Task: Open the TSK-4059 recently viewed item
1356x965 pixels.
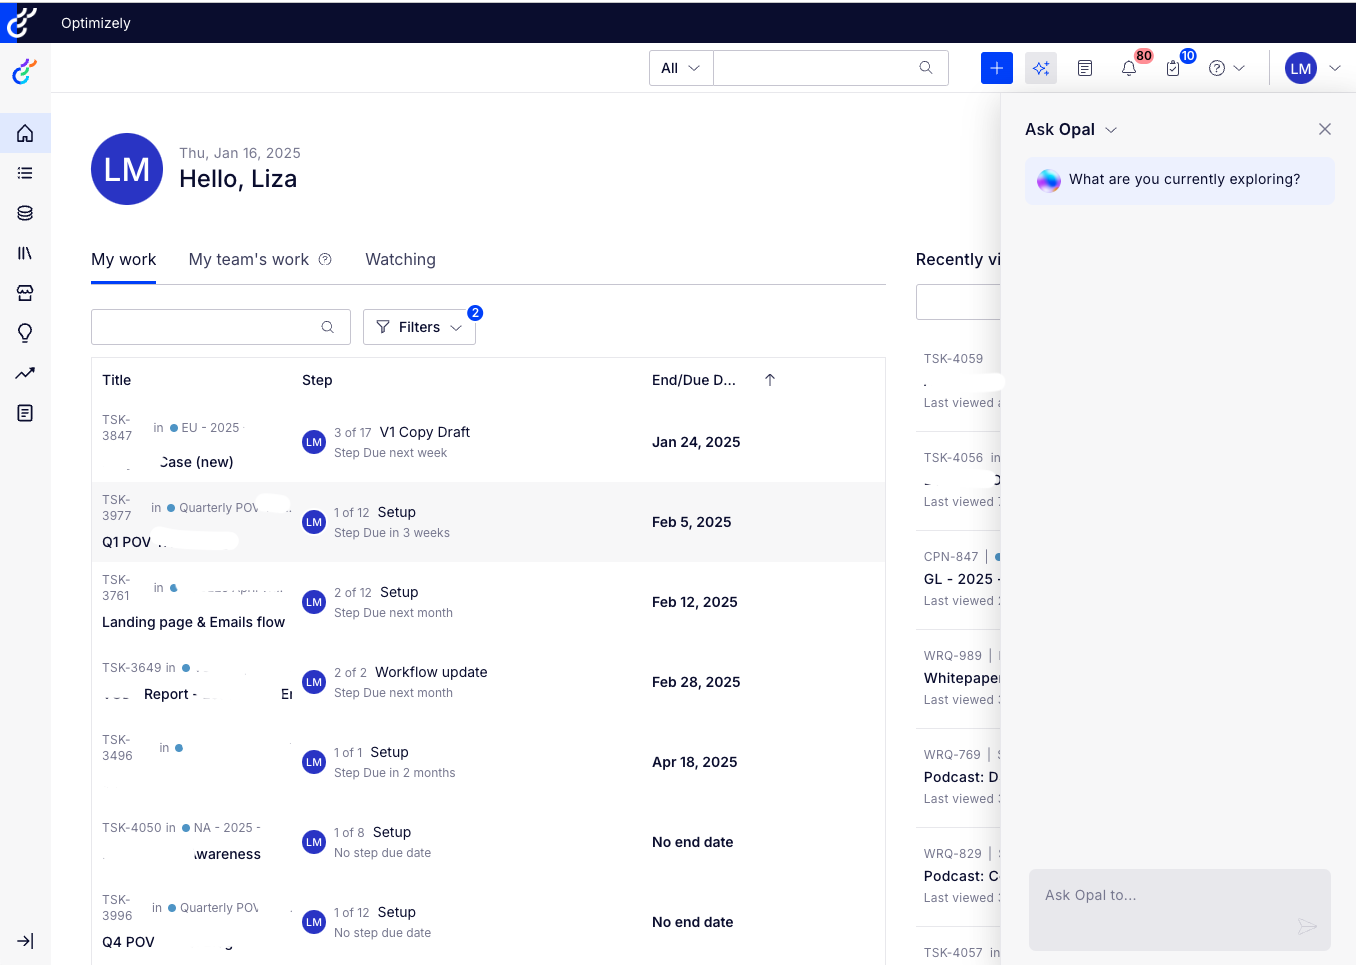Action: click(951, 358)
